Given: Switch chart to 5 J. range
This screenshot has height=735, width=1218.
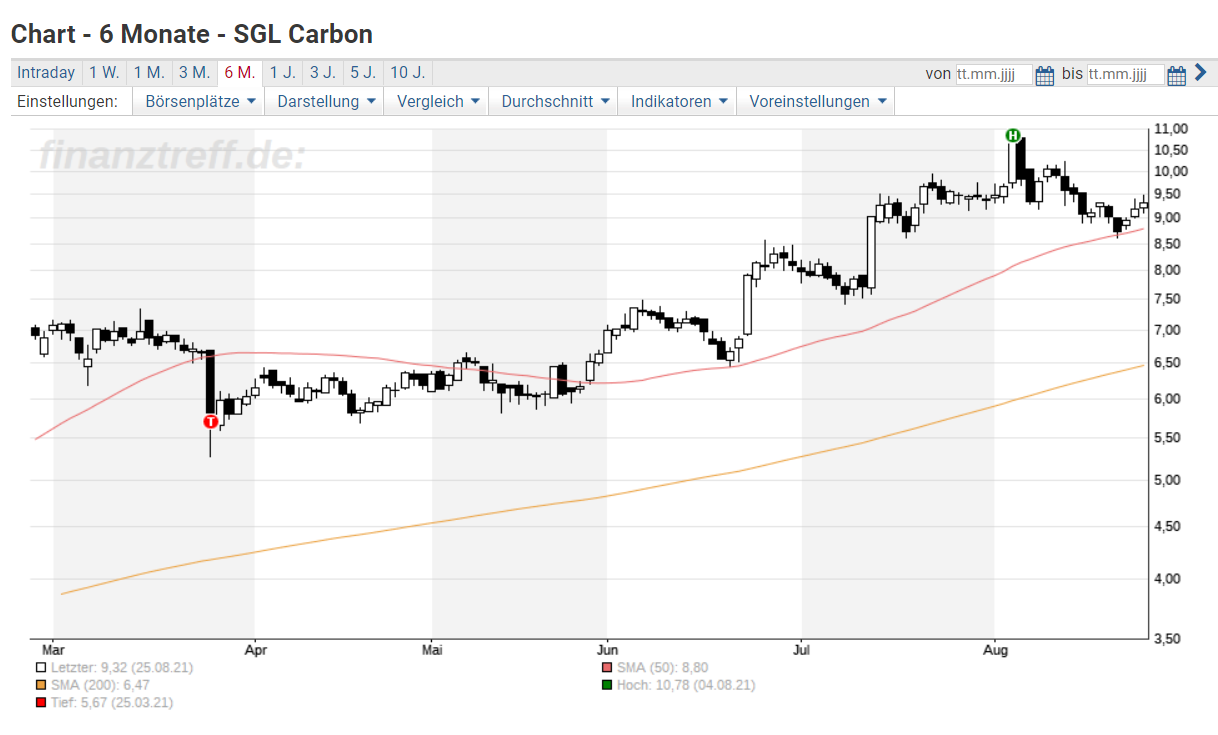Looking at the screenshot, I should pos(363,73).
